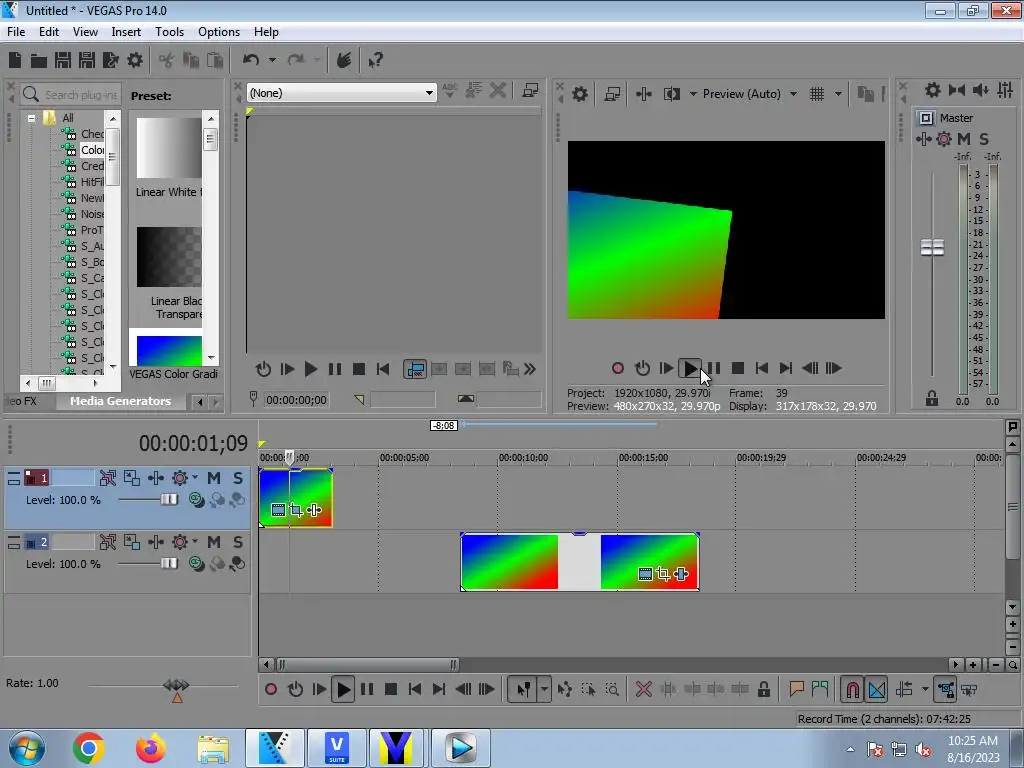Screen dimensions: 1024x768
Task: Toggle Automatic Crossfades button
Action: pyautogui.click(x=877, y=689)
